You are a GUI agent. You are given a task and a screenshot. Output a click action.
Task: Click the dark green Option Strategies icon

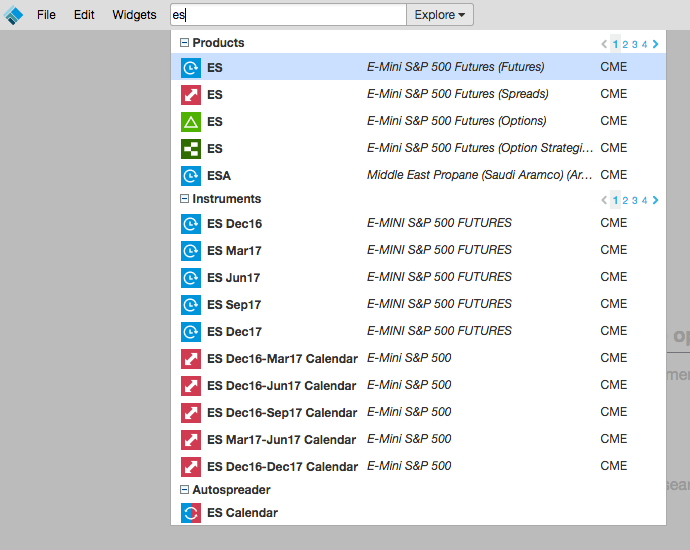coord(191,149)
